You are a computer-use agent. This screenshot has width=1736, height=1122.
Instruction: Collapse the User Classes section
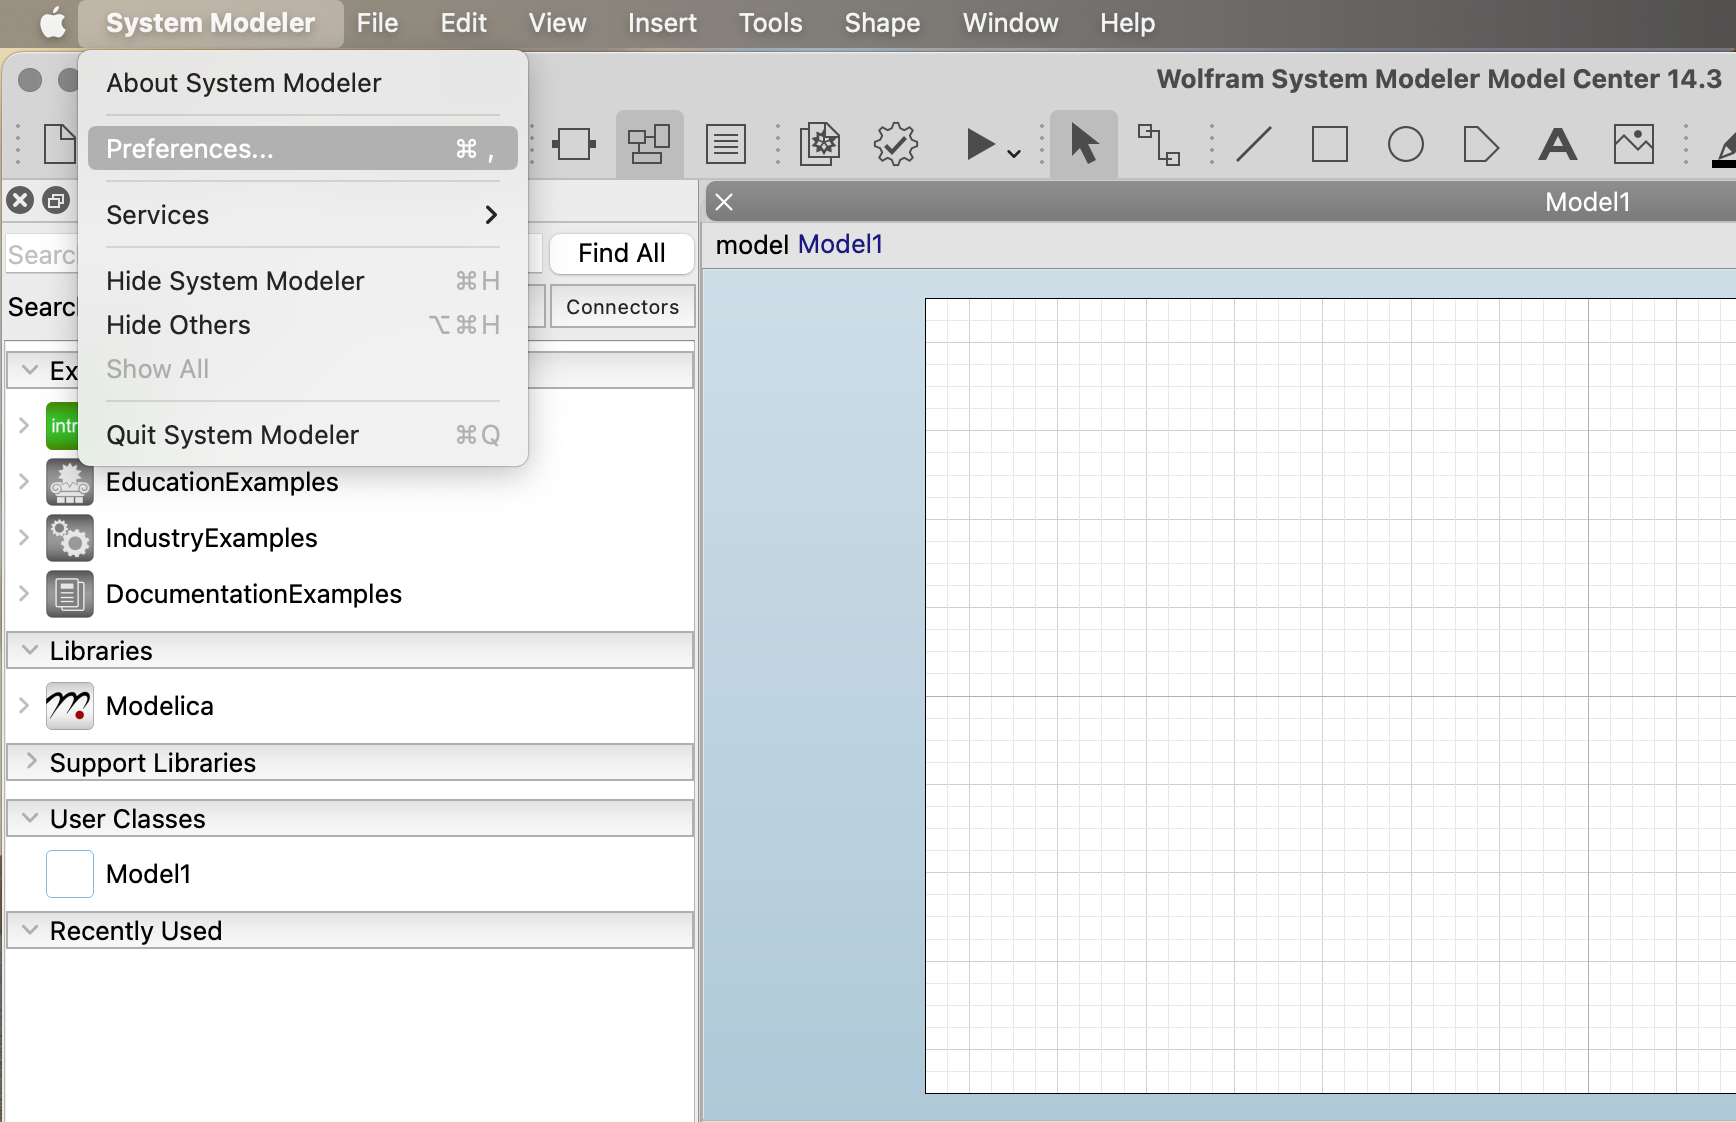point(30,818)
